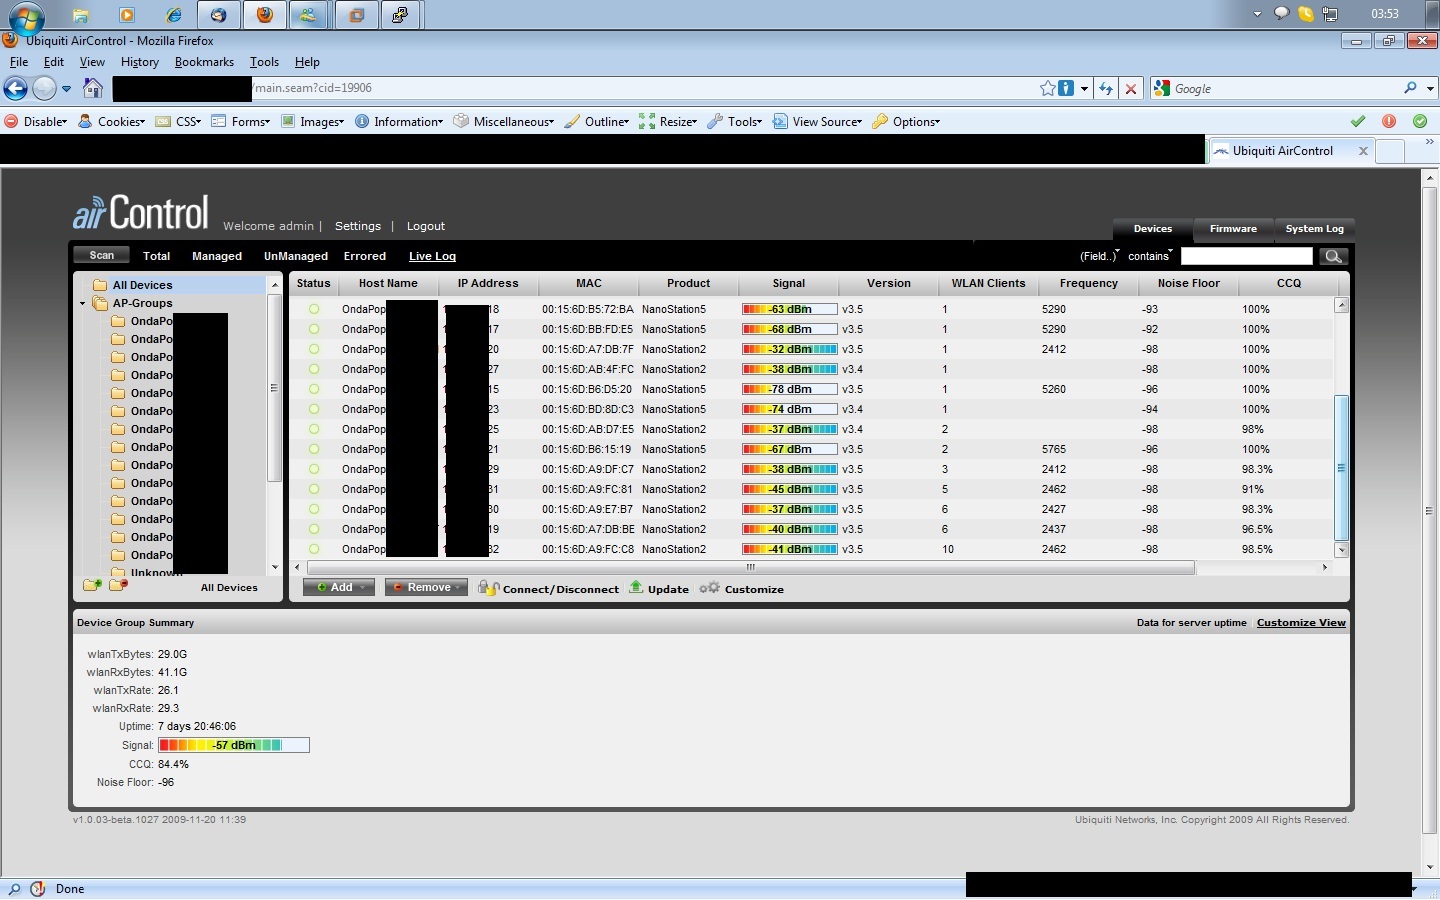Click the Google search magnifier icon

(1411, 88)
